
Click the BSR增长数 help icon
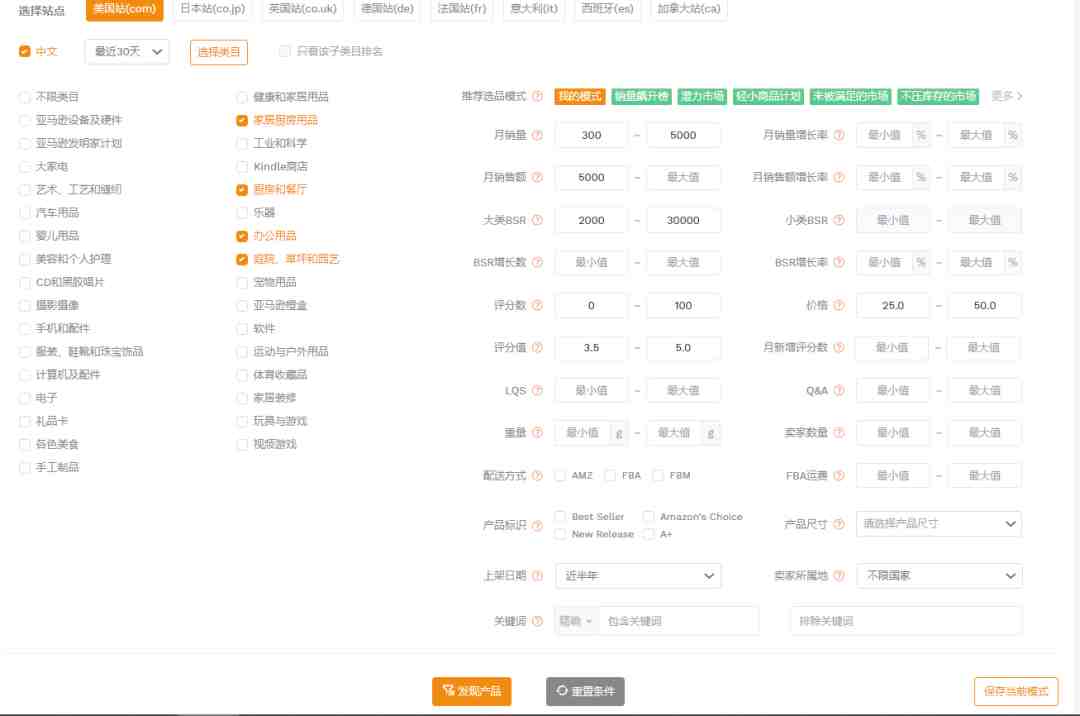[x=537, y=262]
